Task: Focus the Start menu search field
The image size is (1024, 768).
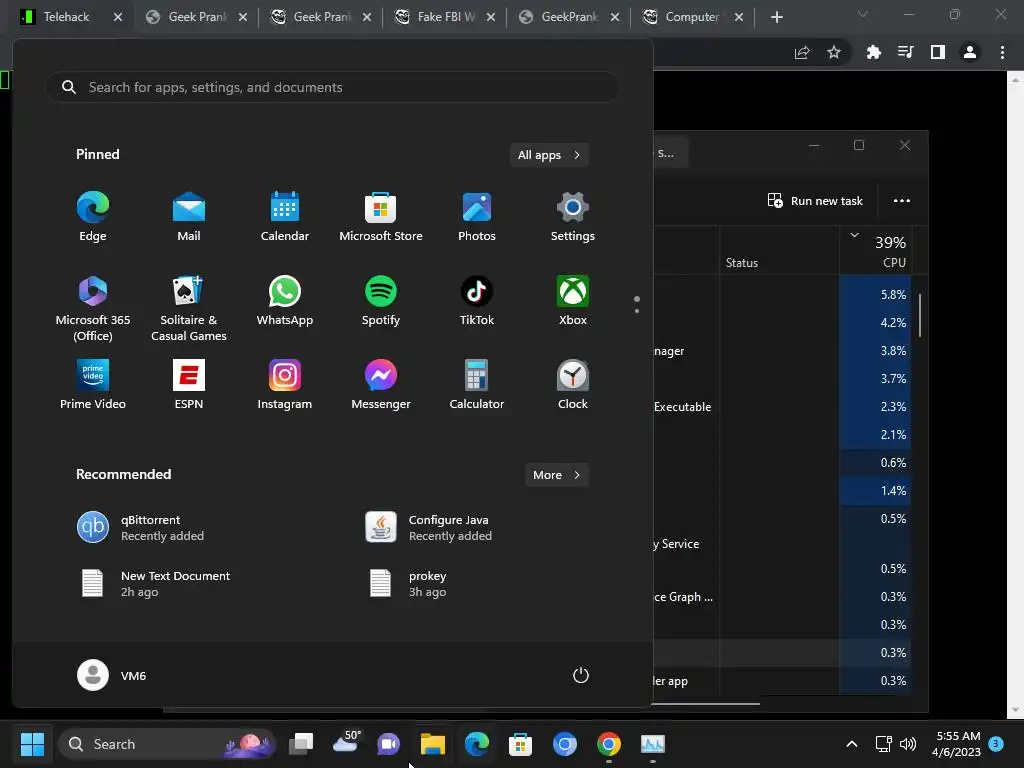Action: (x=332, y=88)
